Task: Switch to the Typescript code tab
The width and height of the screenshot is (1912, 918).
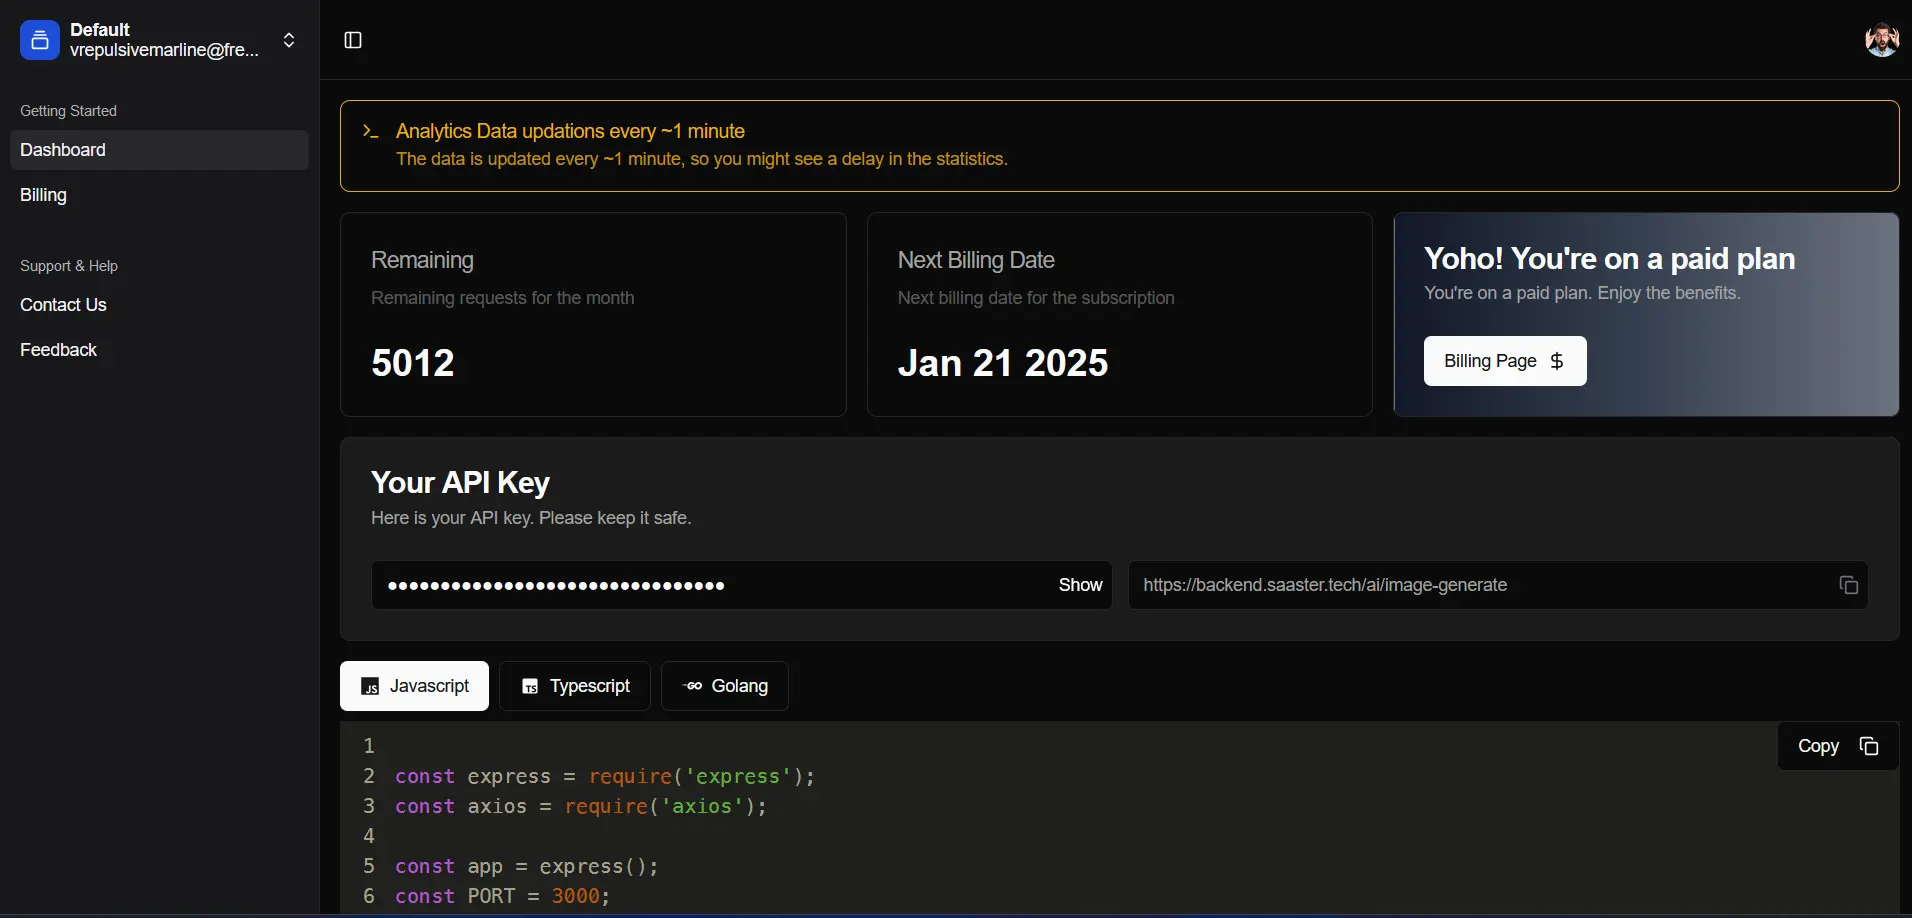Action: point(575,686)
